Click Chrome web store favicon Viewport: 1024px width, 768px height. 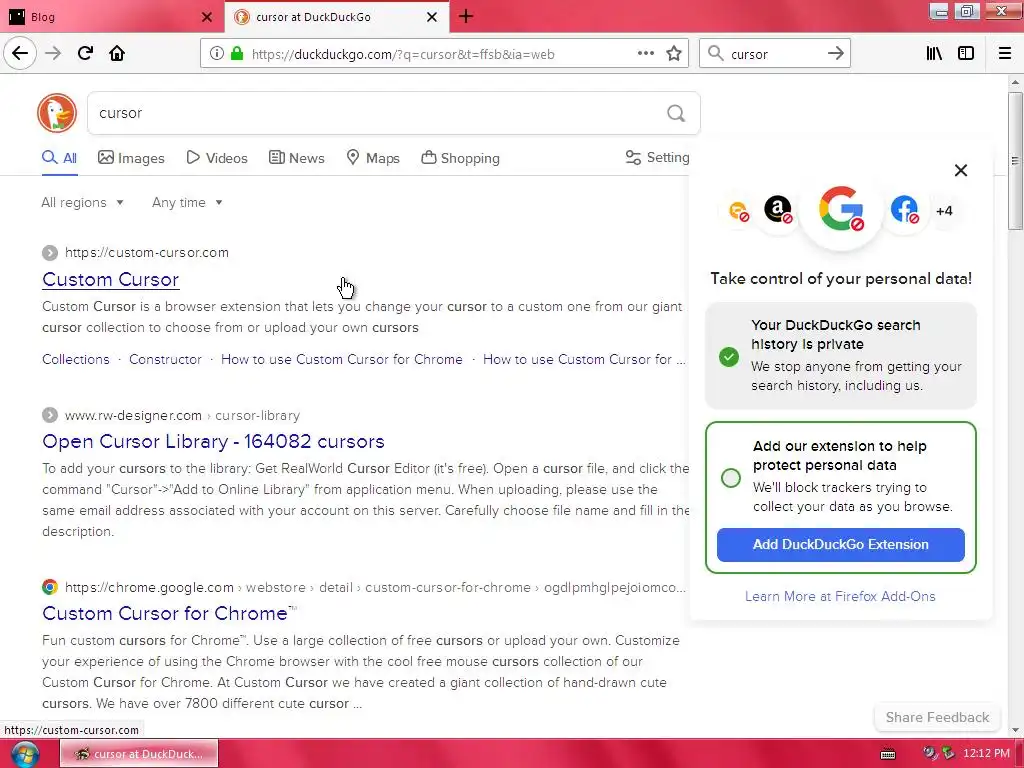tap(50, 587)
